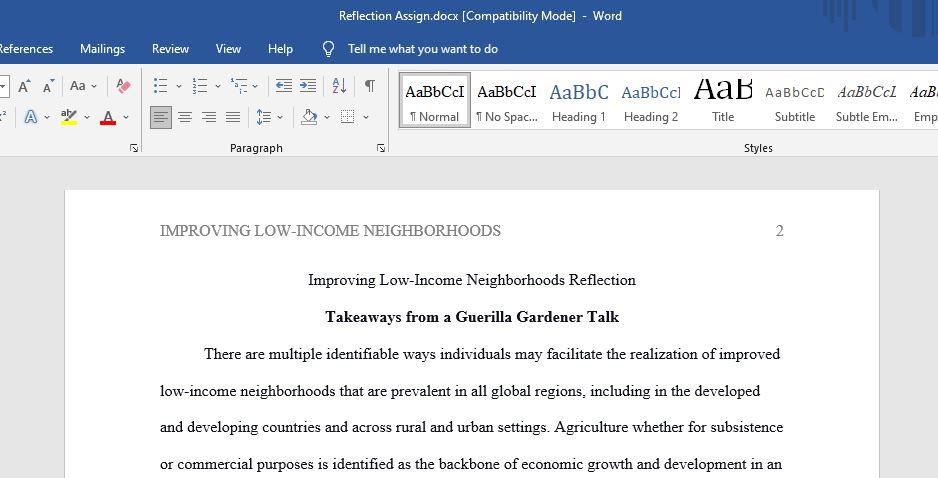Image resolution: width=938 pixels, height=478 pixels.
Task: Apply the No Spacing style
Action: click(x=507, y=101)
